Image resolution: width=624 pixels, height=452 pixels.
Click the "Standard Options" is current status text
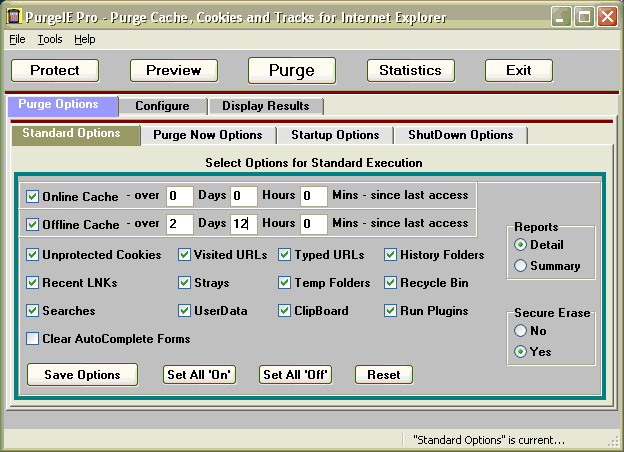click(489, 440)
